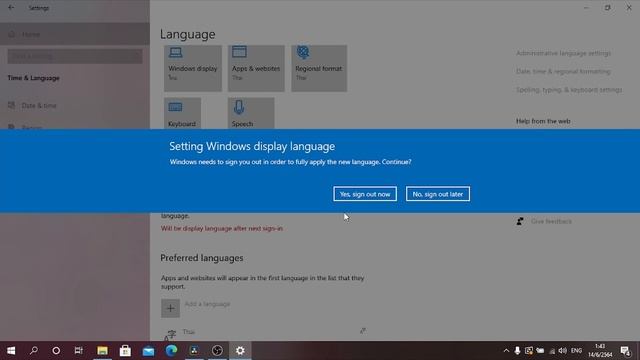The image size is (640, 360).
Task: Choose No, sign out later
Action: (x=438, y=194)
